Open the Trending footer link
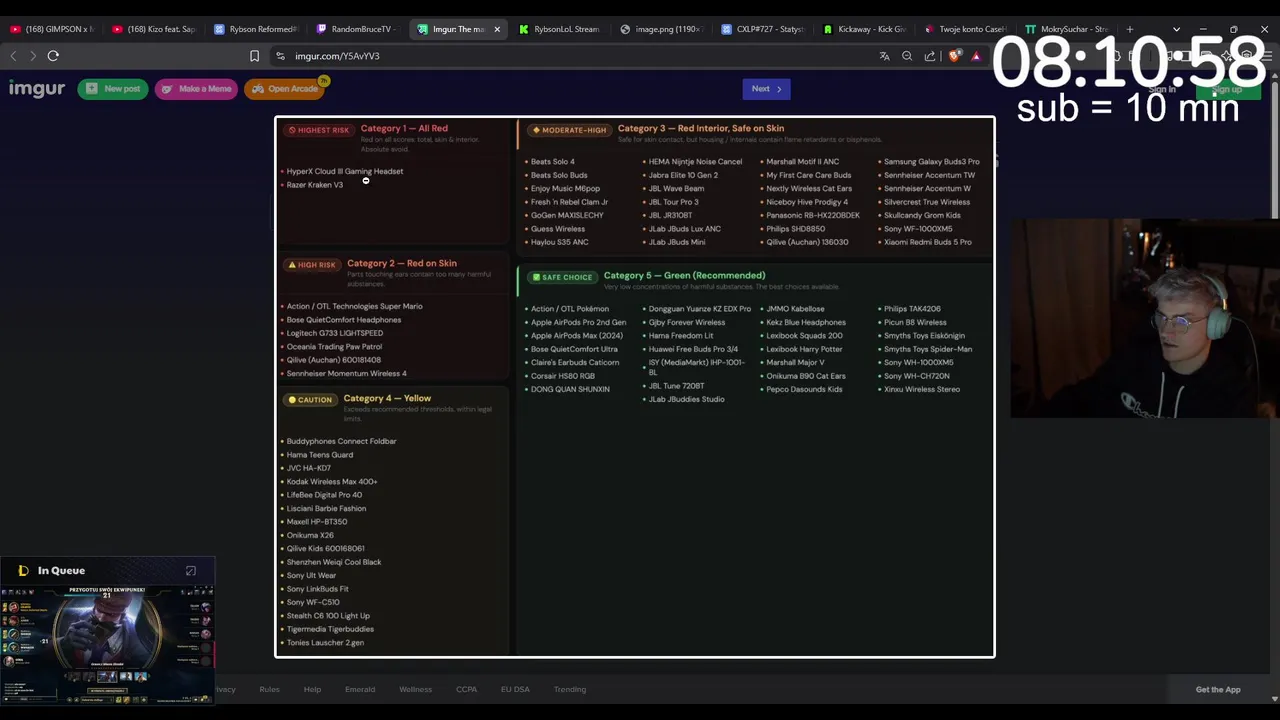This screenshot has height=720, width=1280. tap(570, 689)
